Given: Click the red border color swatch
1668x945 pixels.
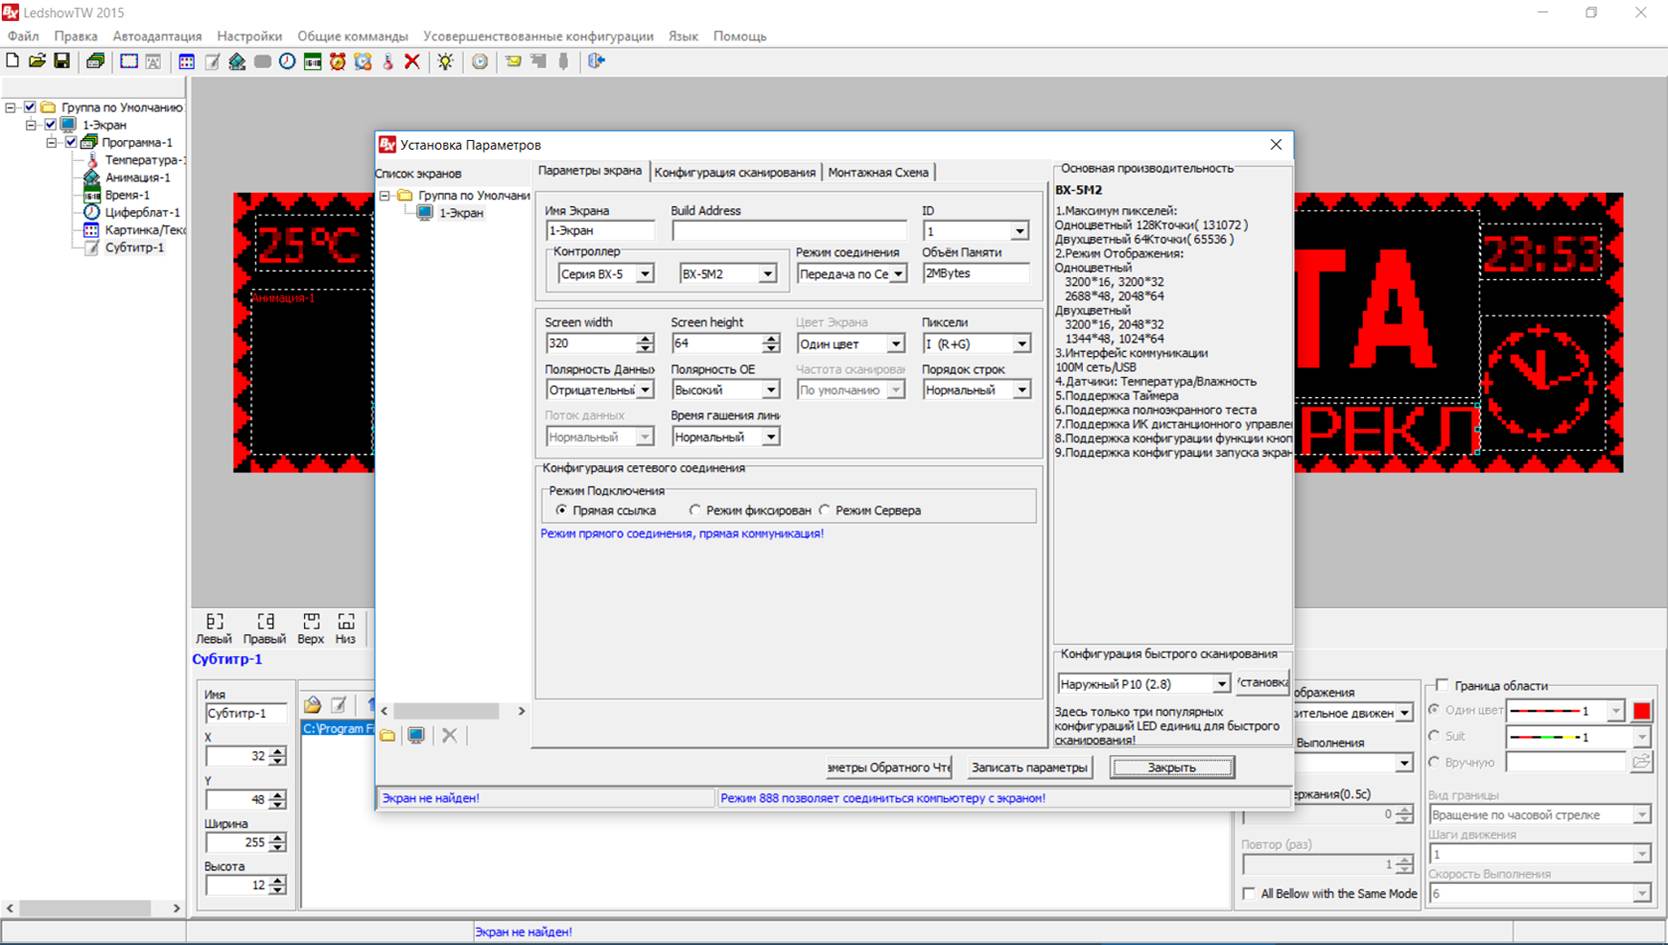Looking at the screenshot, I should (1641, 711).
